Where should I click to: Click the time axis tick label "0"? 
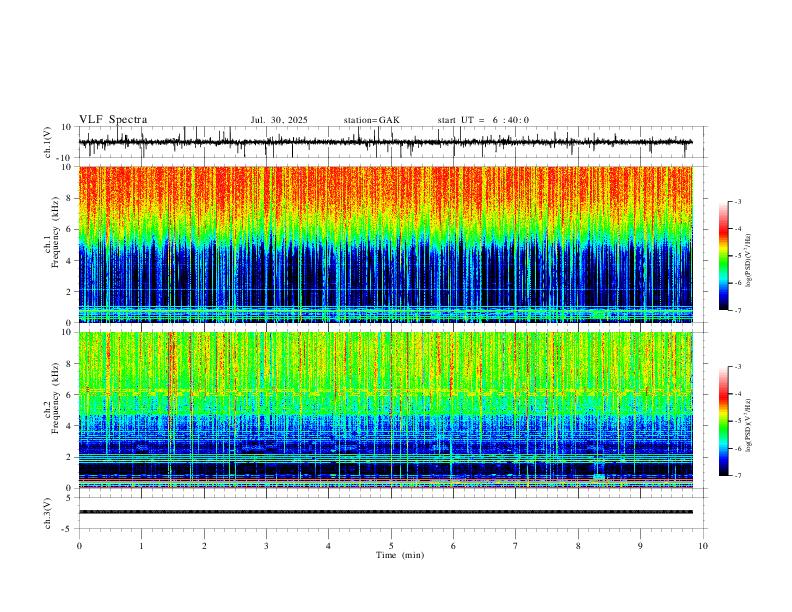pos(79,546)
